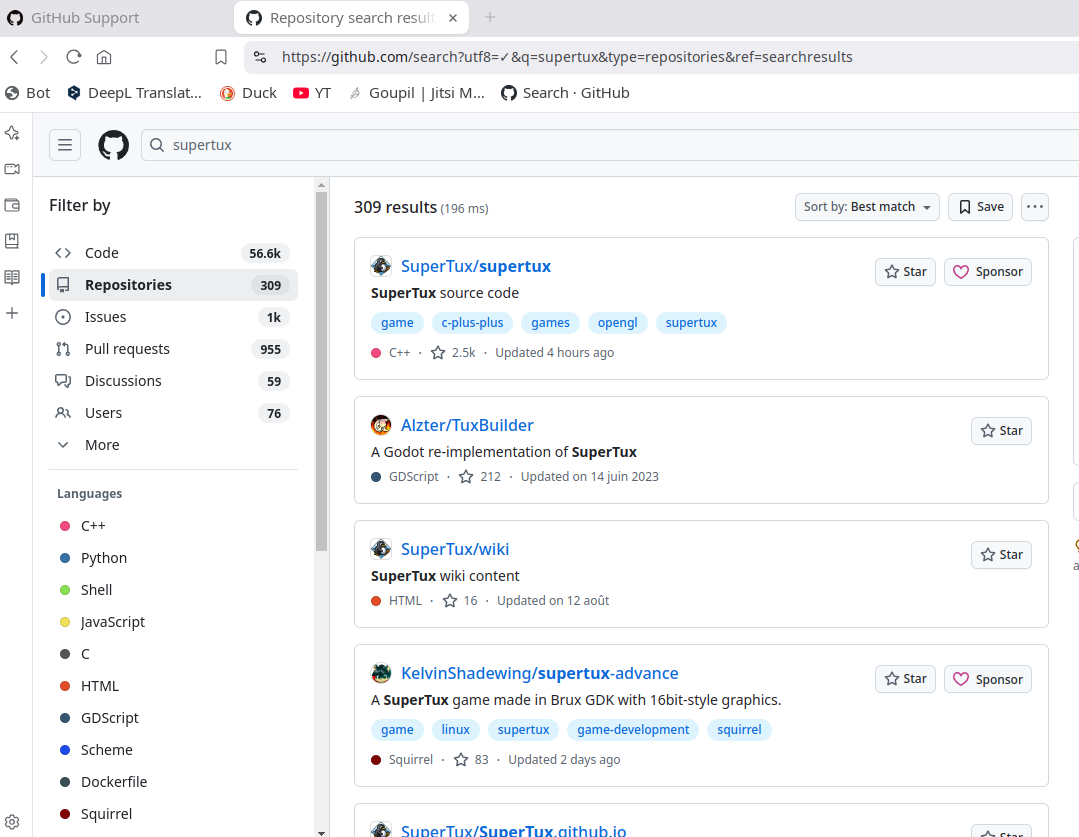1079x837 pixels.
Task: Reload the current page
Action: pyautogui.click(x=74, y=57)
